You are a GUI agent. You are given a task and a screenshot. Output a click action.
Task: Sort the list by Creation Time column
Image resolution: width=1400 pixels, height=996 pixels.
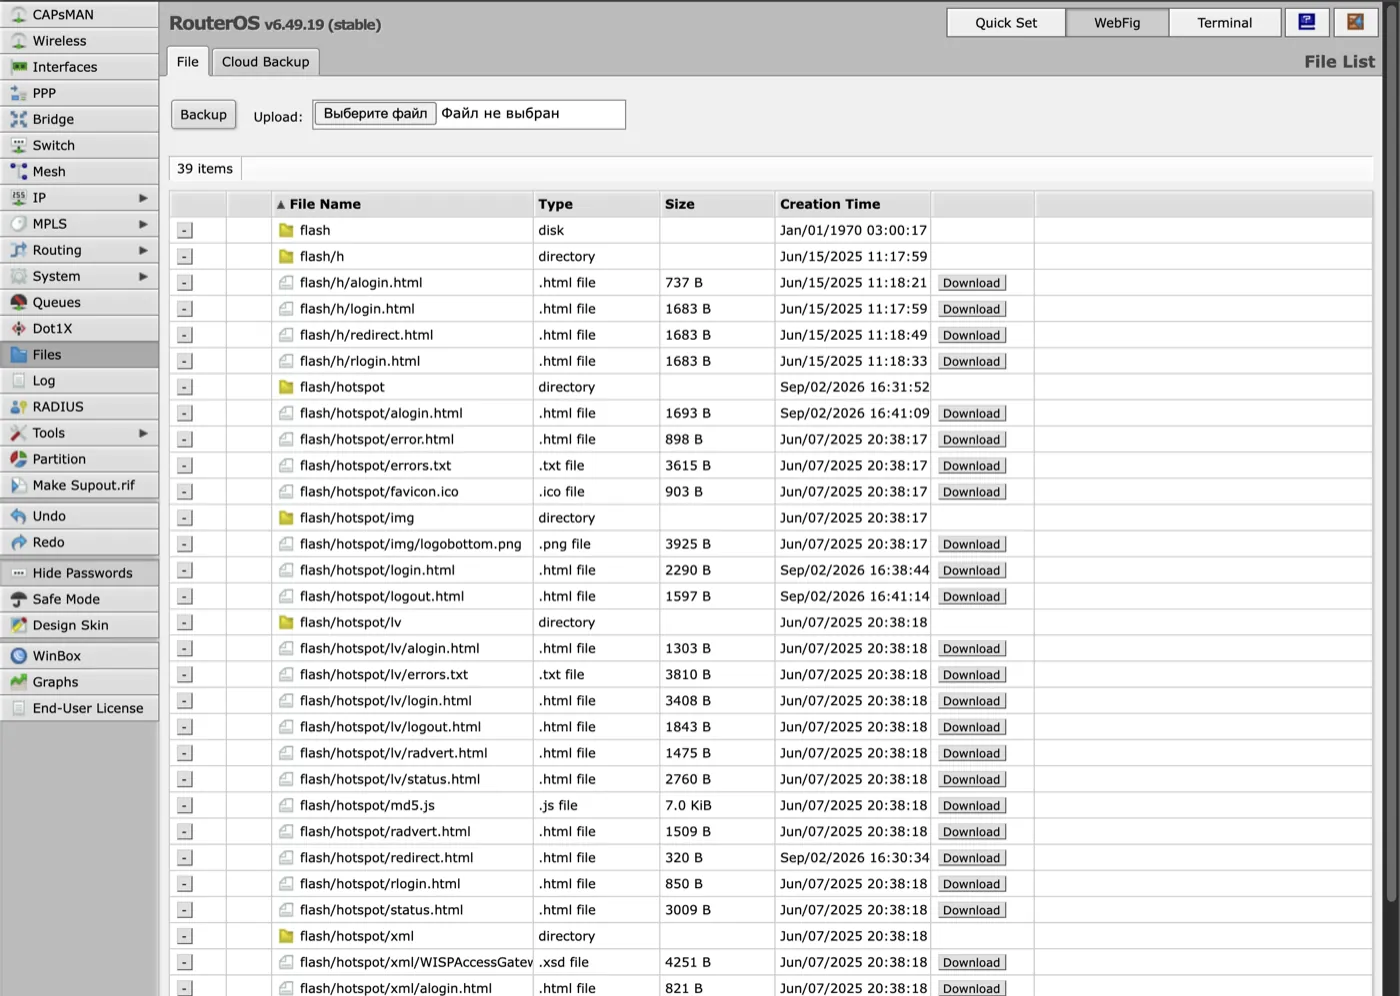pos(852,204)
